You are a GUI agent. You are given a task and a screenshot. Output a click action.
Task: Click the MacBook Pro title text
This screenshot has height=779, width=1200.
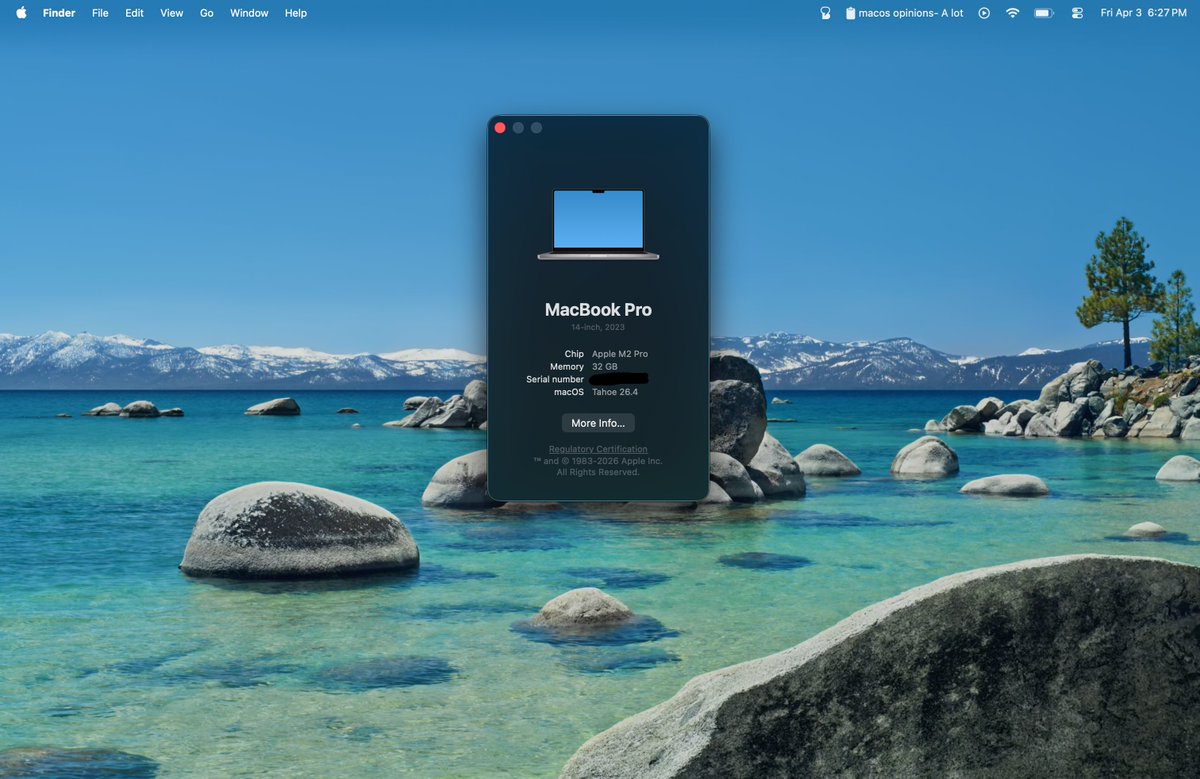pos(598,310)
